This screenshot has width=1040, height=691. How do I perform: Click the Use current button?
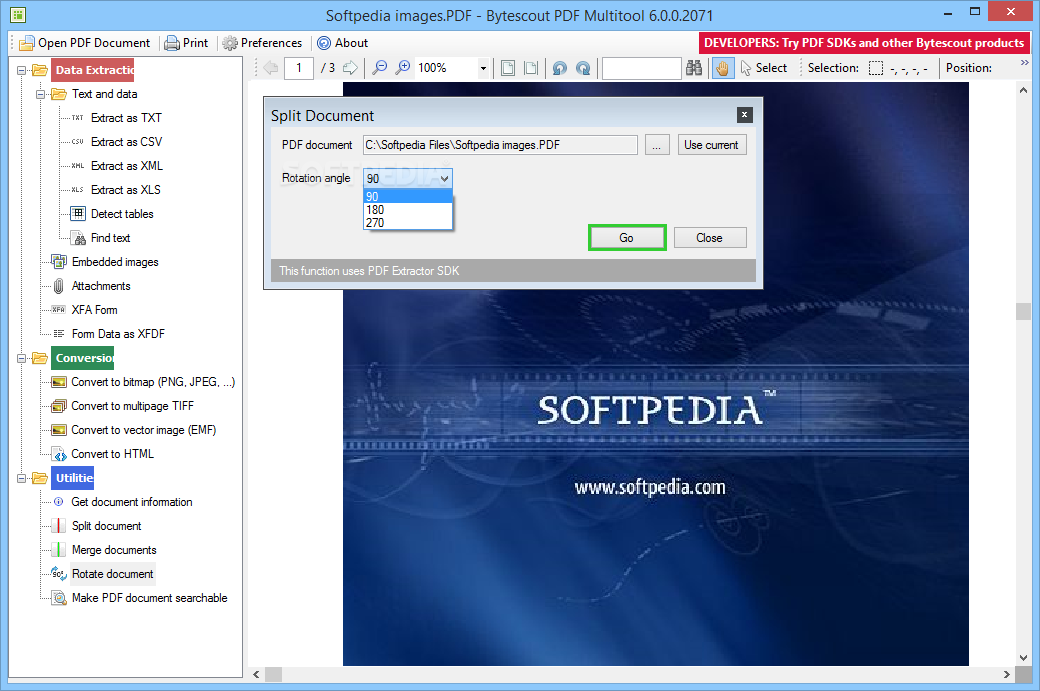712,145
